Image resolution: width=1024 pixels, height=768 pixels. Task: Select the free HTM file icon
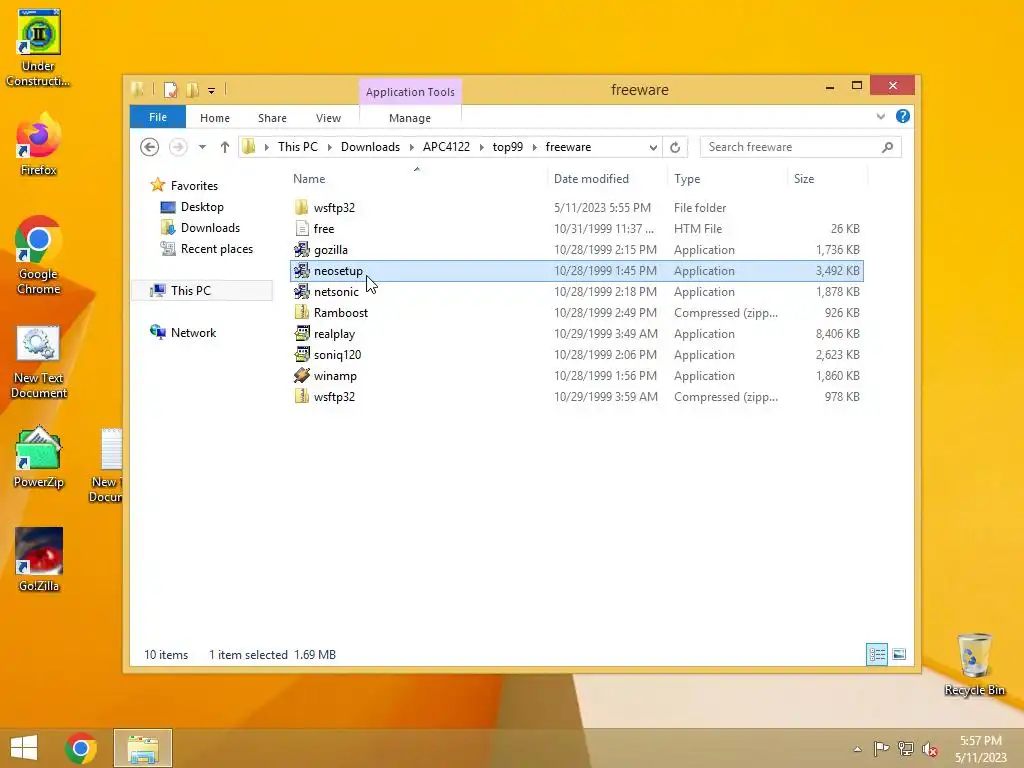click(301, 229)
